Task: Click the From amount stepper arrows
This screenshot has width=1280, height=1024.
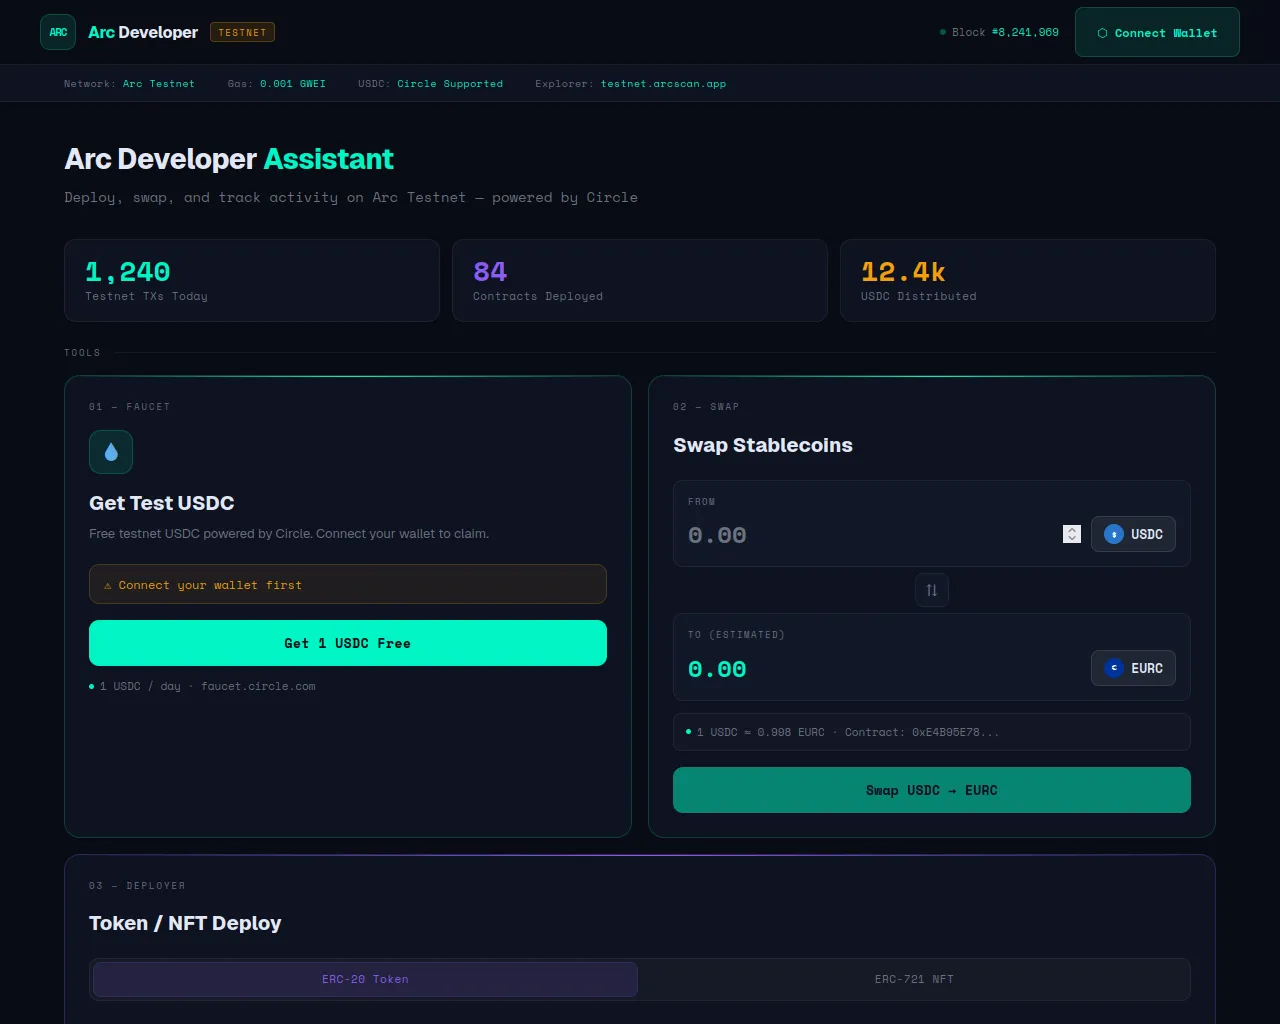Action: 1072,534
